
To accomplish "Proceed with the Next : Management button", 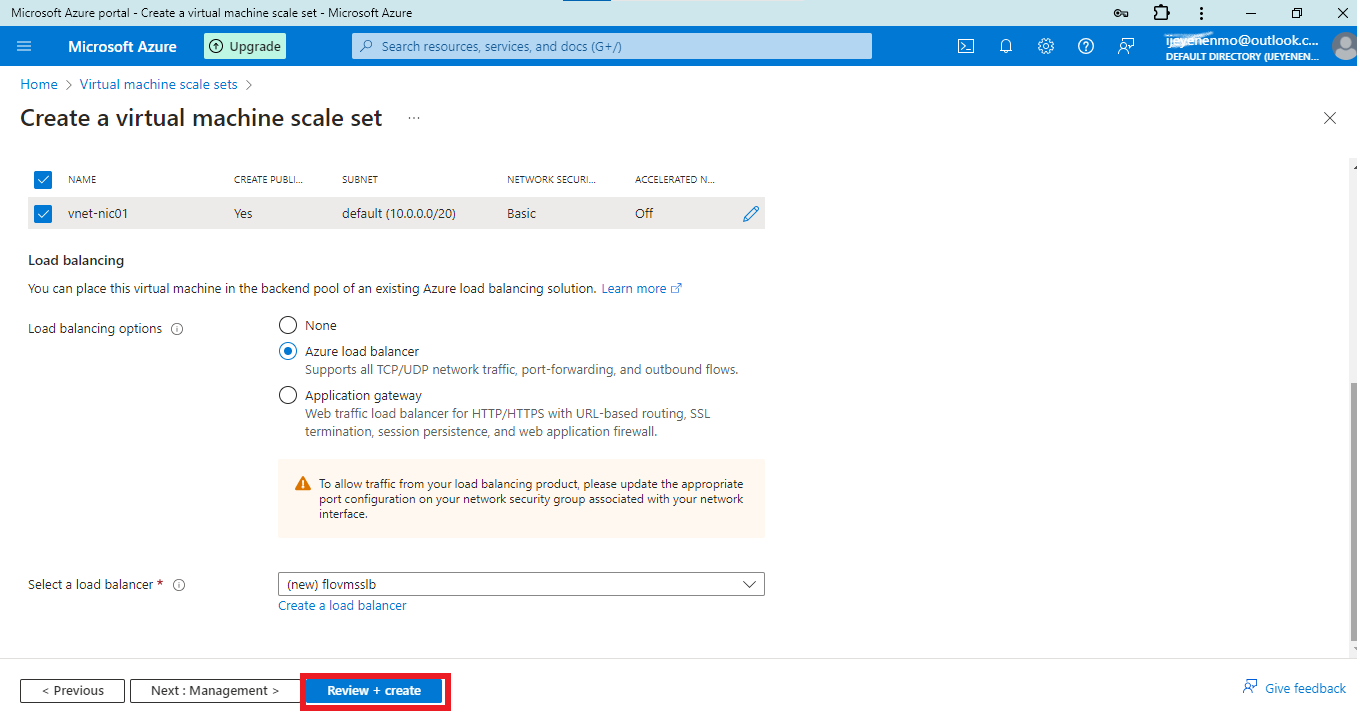I will pyautogui.click(x=215, y=691).
